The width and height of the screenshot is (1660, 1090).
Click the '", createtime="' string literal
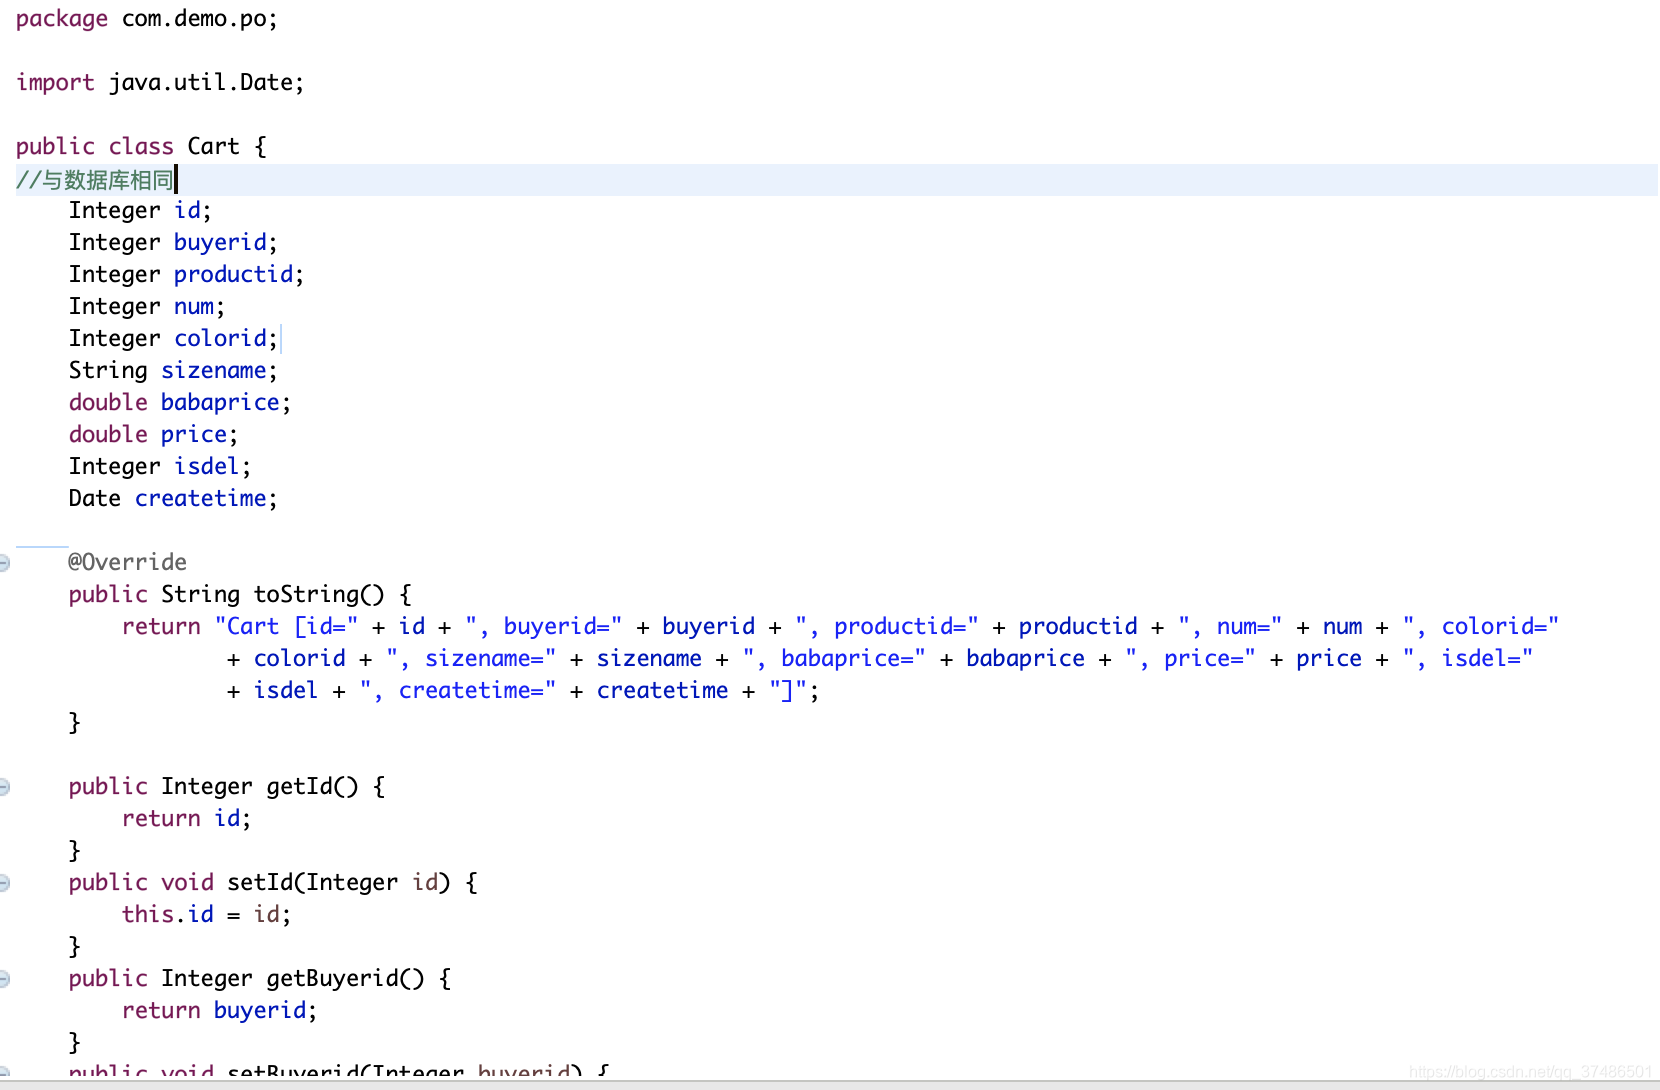pyautogui.click(x=458, y=690)
